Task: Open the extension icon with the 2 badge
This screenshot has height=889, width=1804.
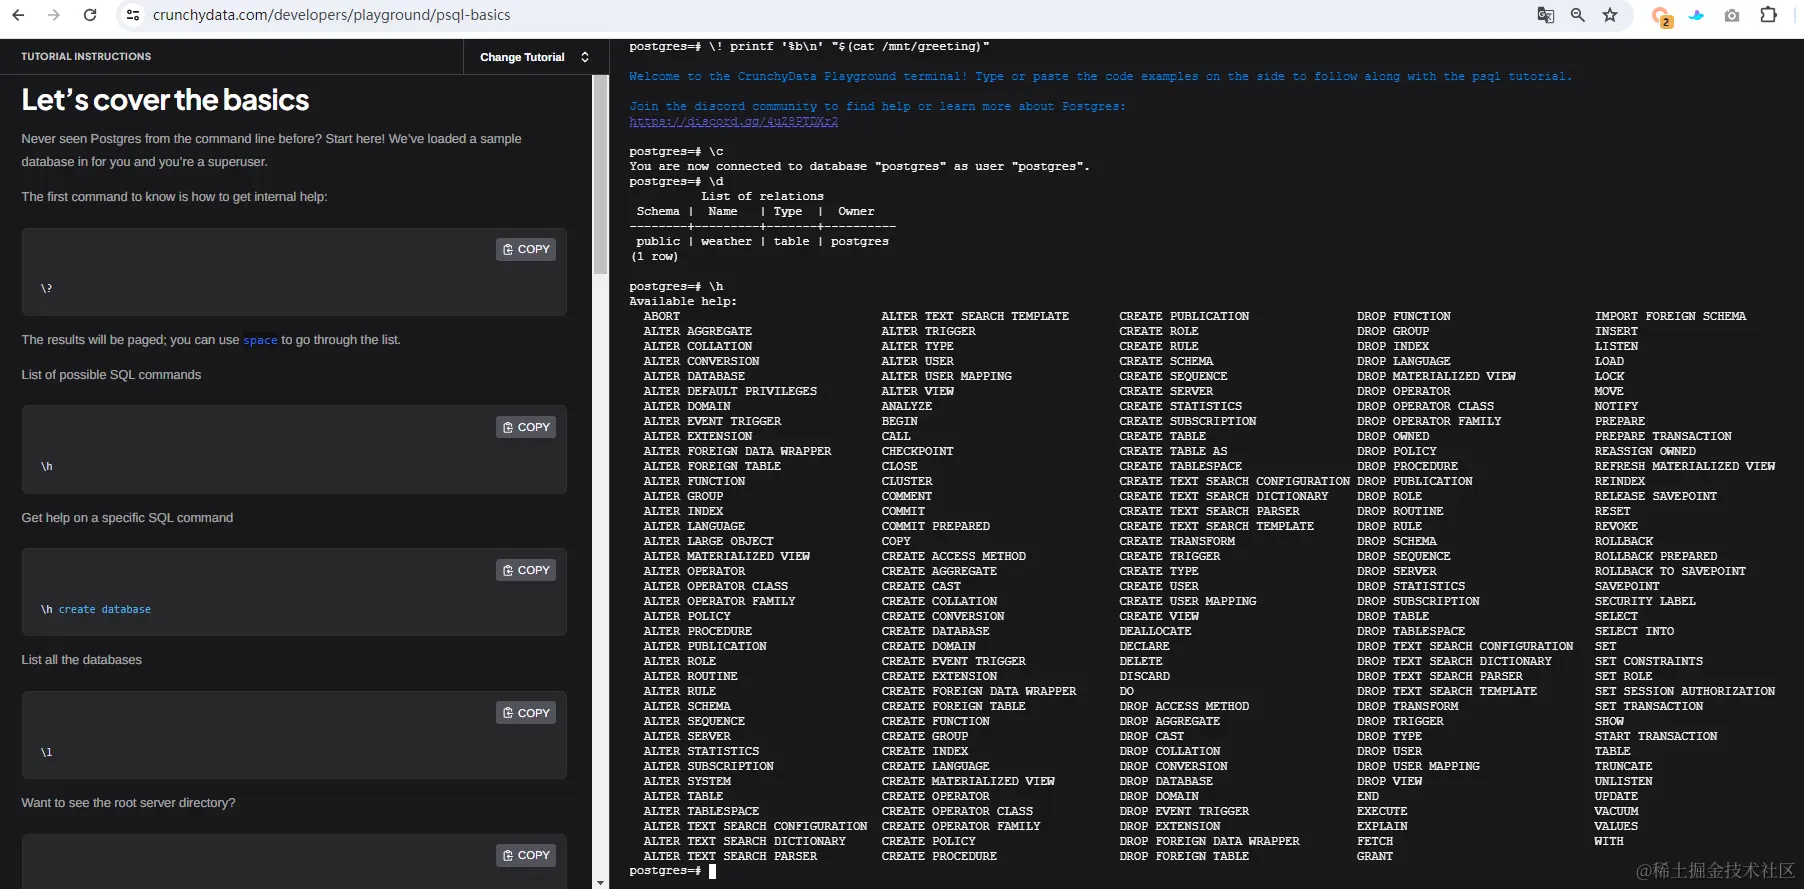Action: [1661, 16]
